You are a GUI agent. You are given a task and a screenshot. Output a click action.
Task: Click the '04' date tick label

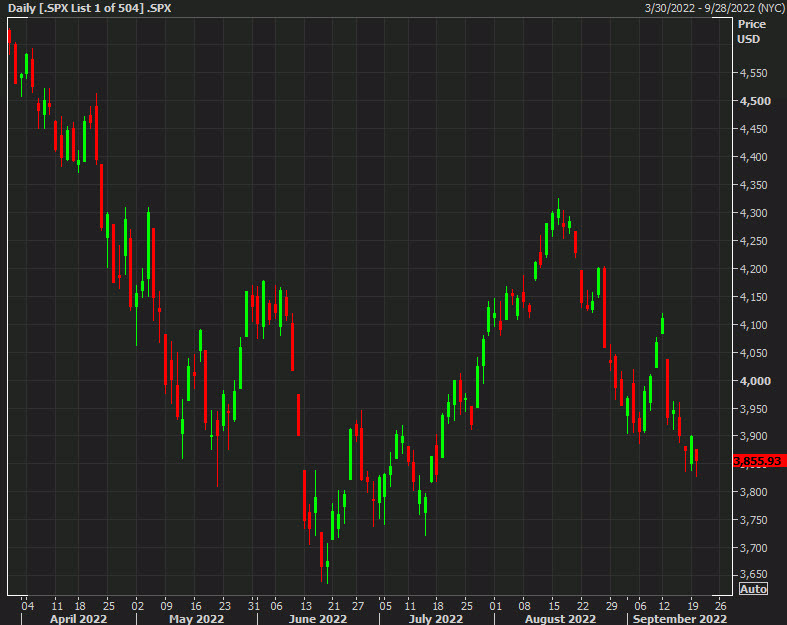(28, 606)
